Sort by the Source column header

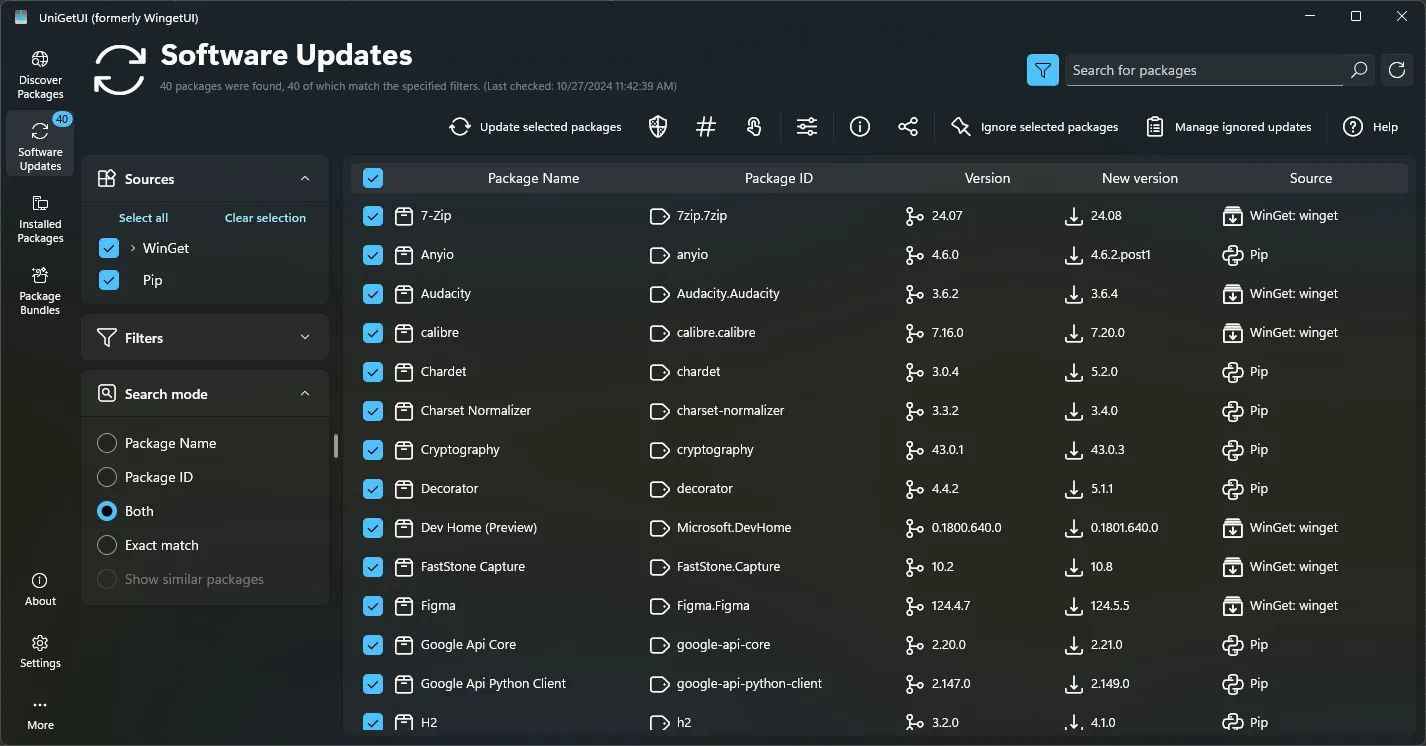(x=1311, y=178)
